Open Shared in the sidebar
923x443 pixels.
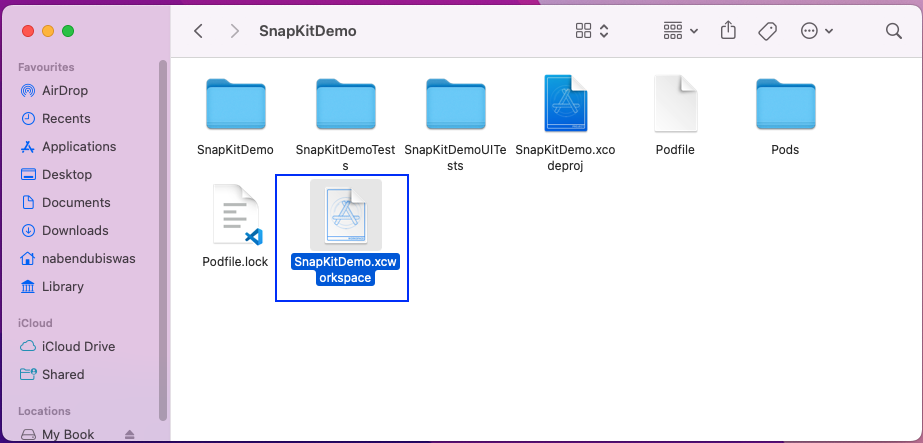pyautogui.click(x=52, y=375)
